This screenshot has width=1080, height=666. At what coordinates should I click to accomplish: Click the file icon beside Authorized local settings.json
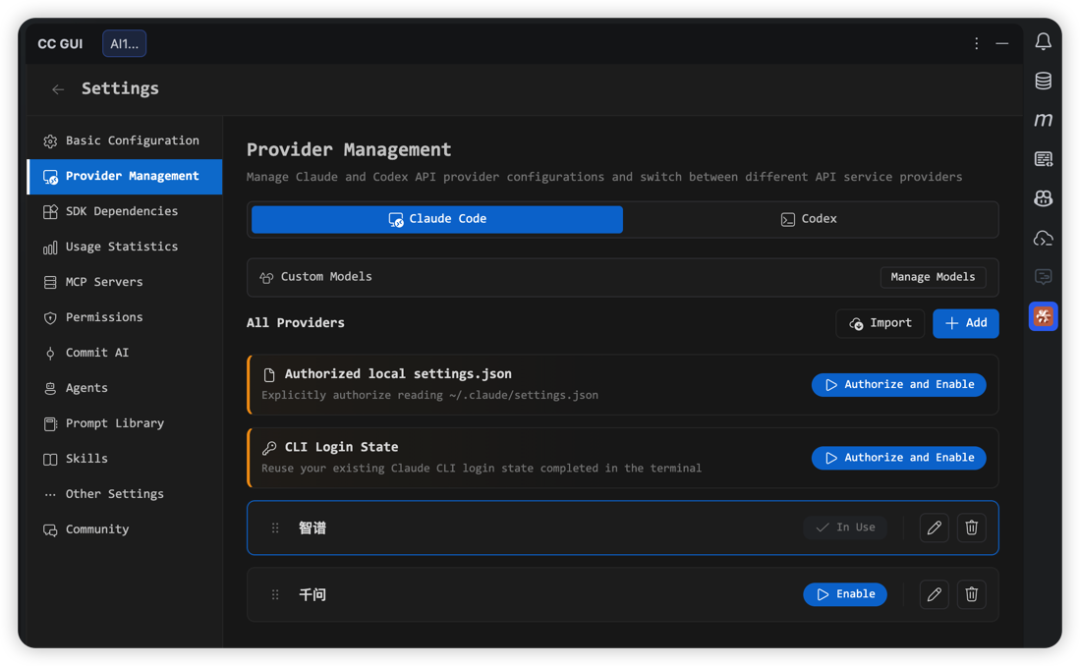pyautogui.click(x=269, y=375)
